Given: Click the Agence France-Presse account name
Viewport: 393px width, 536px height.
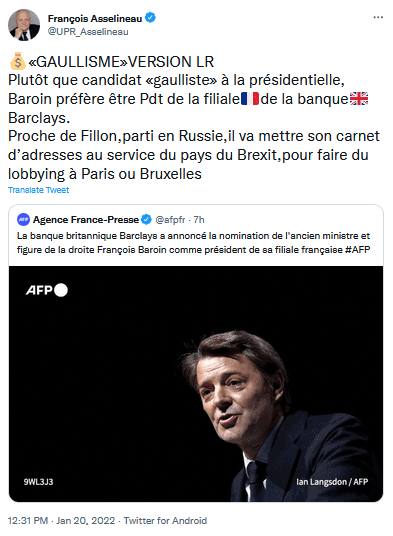Looking at the screenshot, I should click(x=86, y=219).
